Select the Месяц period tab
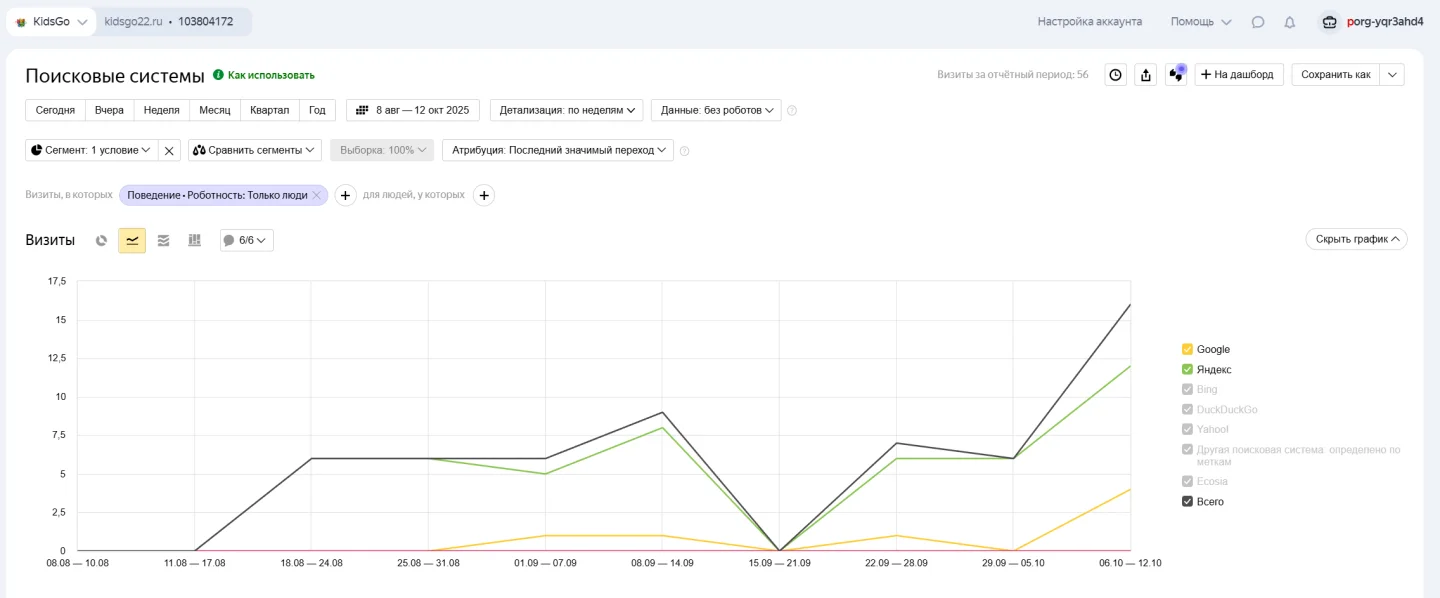This screenshot has height=598, width=1440. (215, 110)
